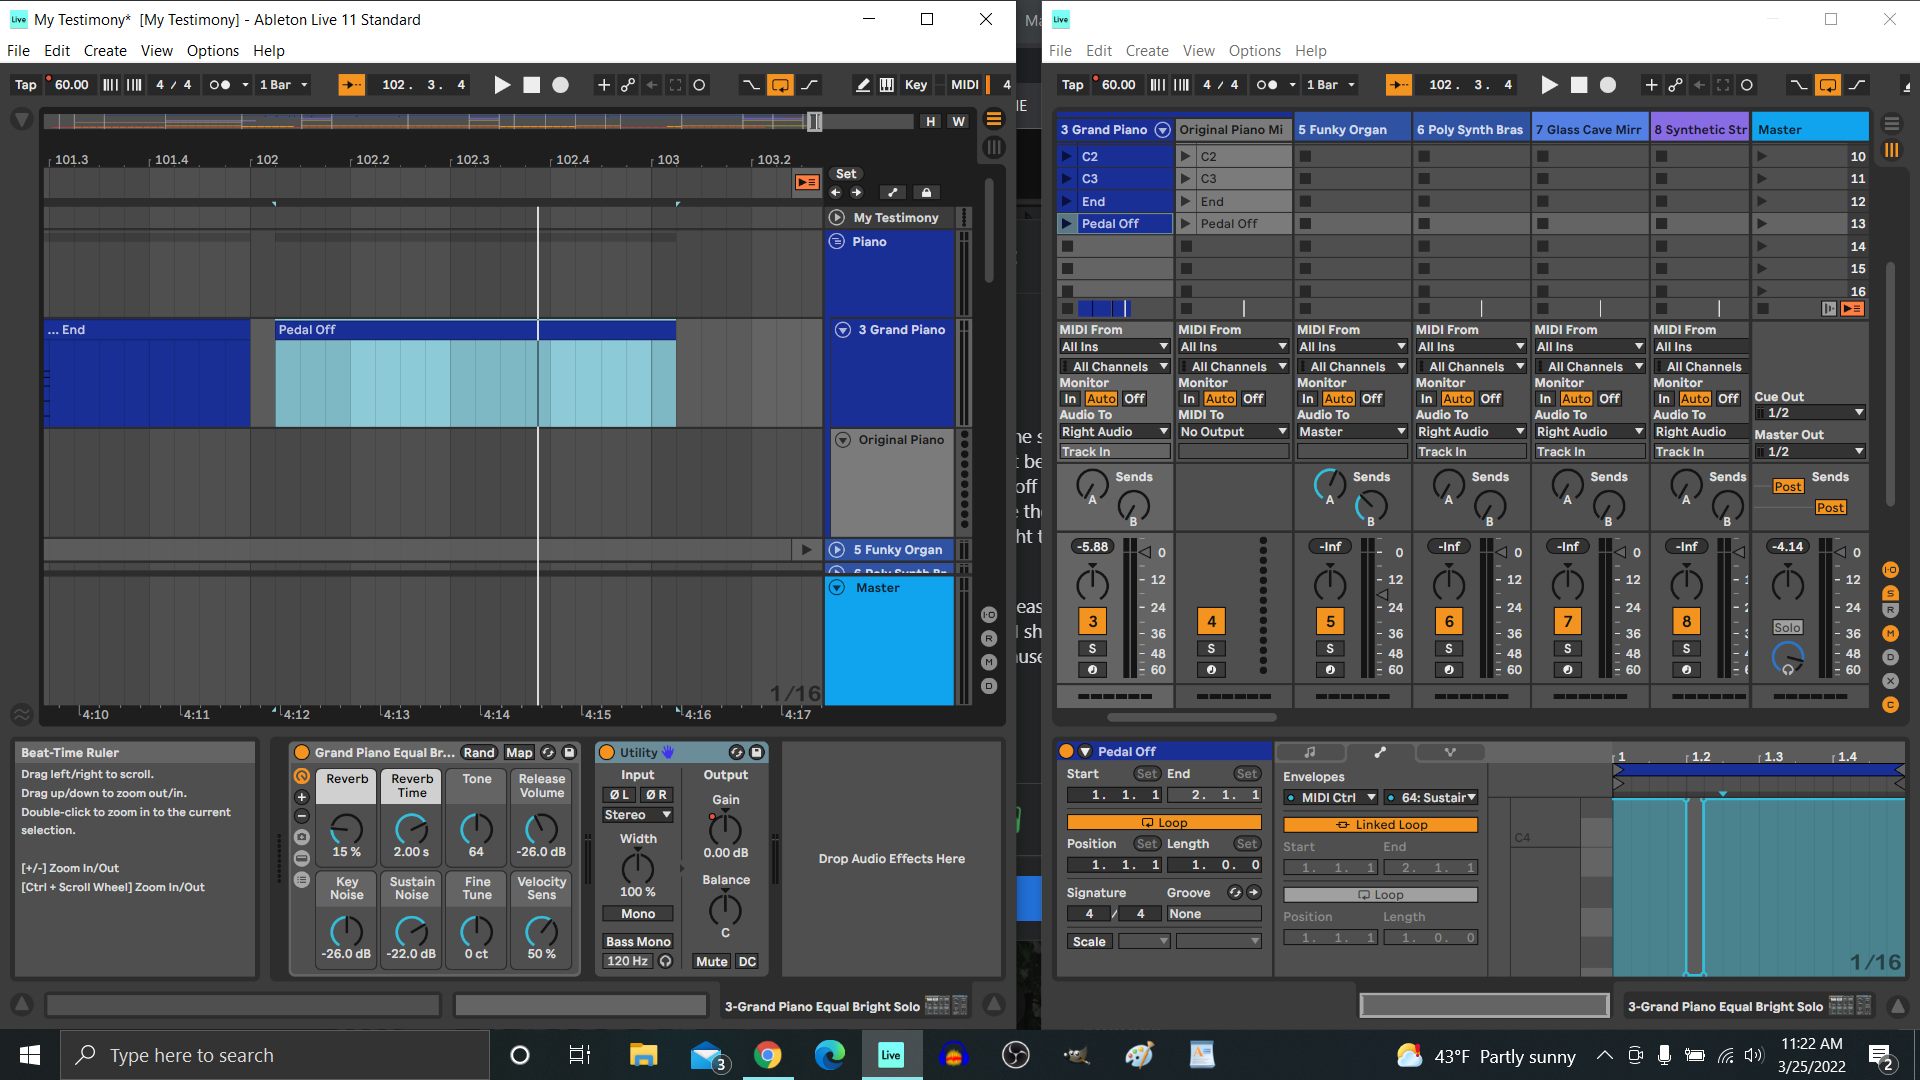Screen dimensions: 1920x1080
Task: Open 64: Sustain control chooser dropdown
Action: 1432,798
